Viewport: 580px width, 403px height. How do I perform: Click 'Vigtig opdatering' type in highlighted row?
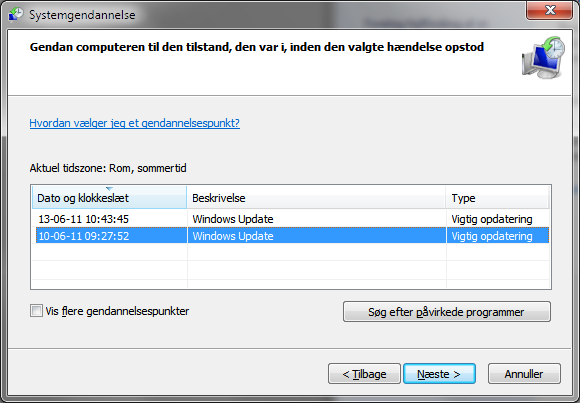pyautogui.click(x=492, y=236)
